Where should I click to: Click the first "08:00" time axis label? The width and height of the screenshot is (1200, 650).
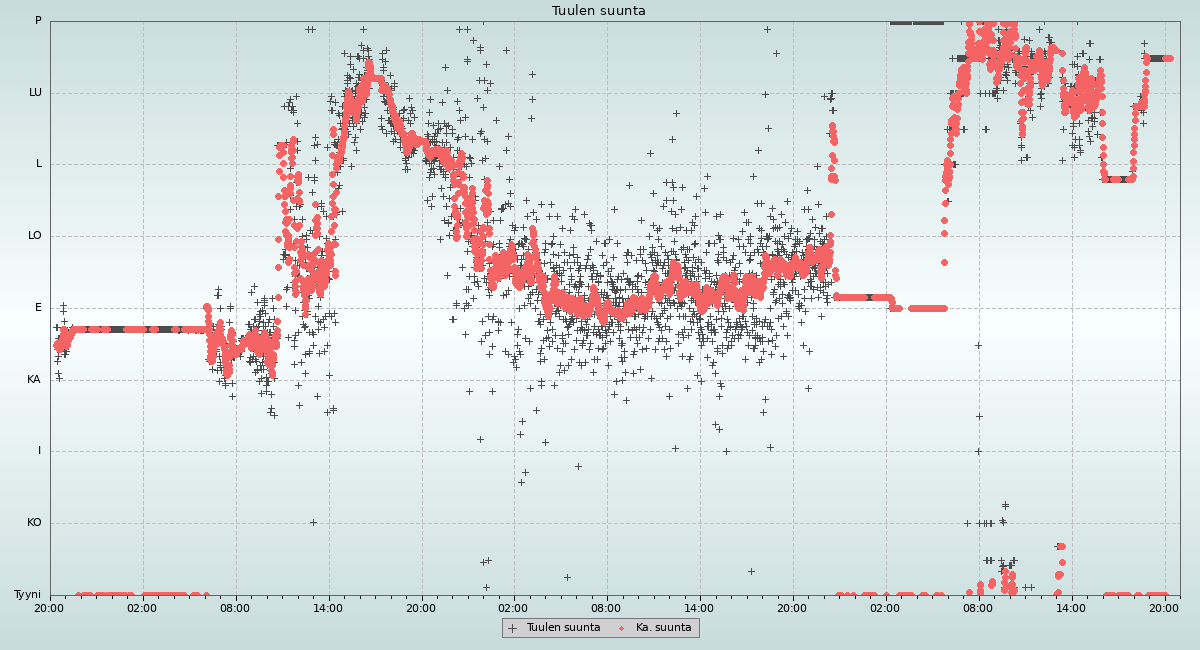tap(235, 607)
